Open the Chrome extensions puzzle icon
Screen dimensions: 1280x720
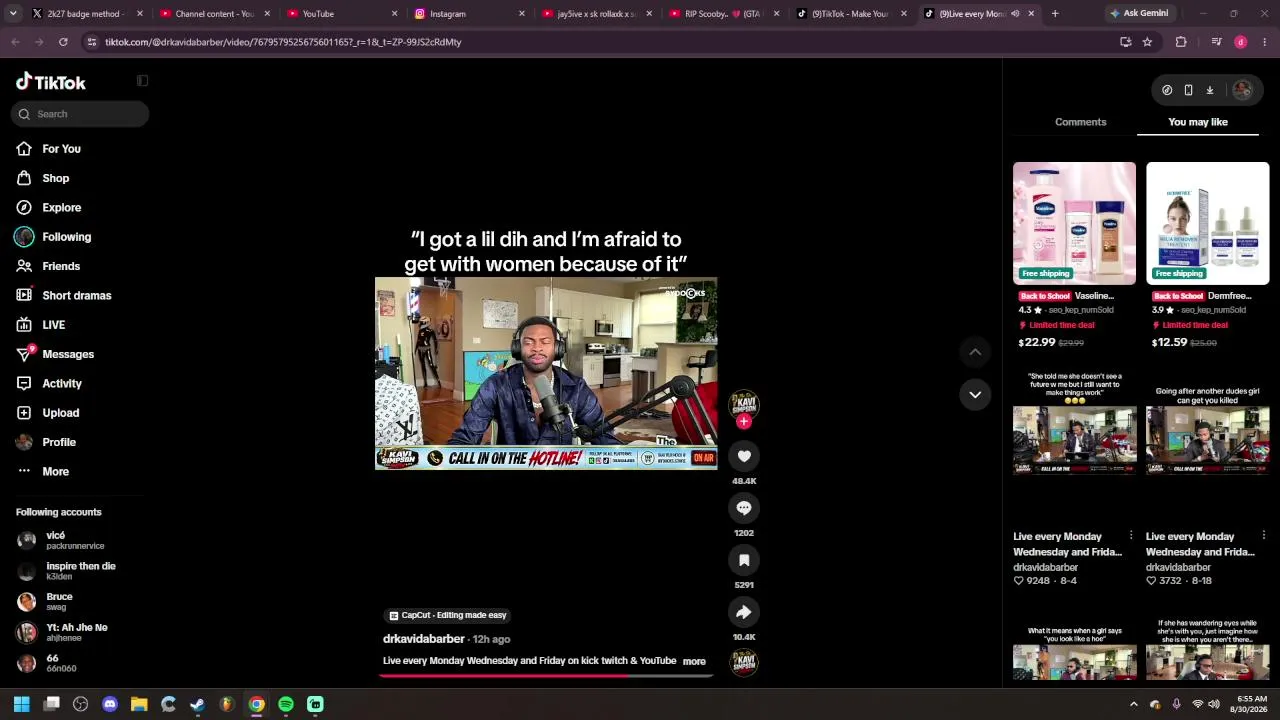click(1181, 42)
